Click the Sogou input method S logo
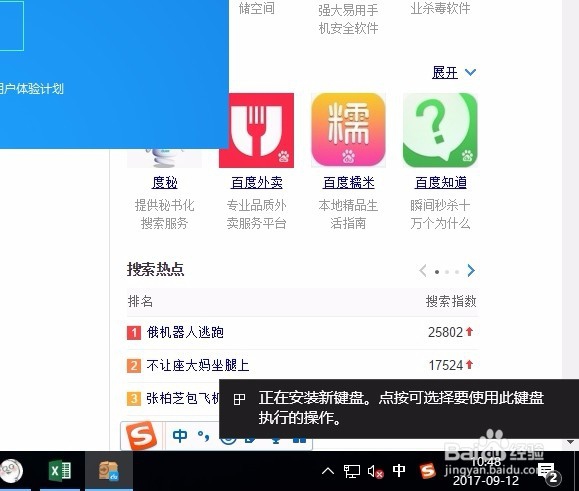The height and width of the screenshot is (491, 579). (x=141, y=436)
